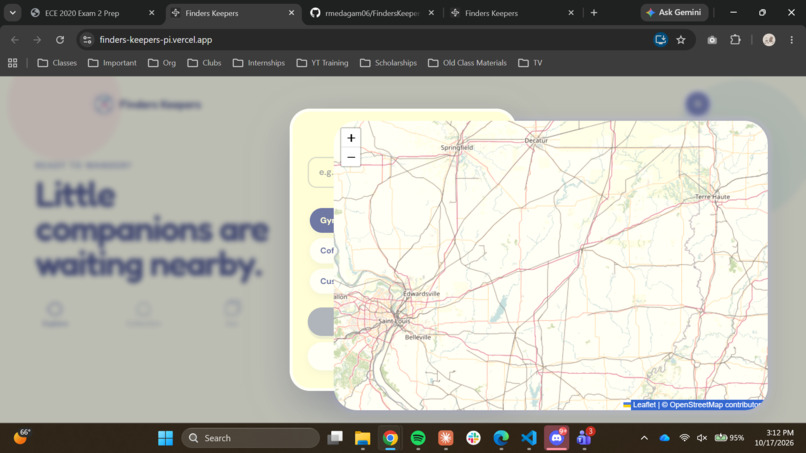Open the Wi-Fi network settings
Viewport: 806px width, 453px height.
[x=684, y=438]
